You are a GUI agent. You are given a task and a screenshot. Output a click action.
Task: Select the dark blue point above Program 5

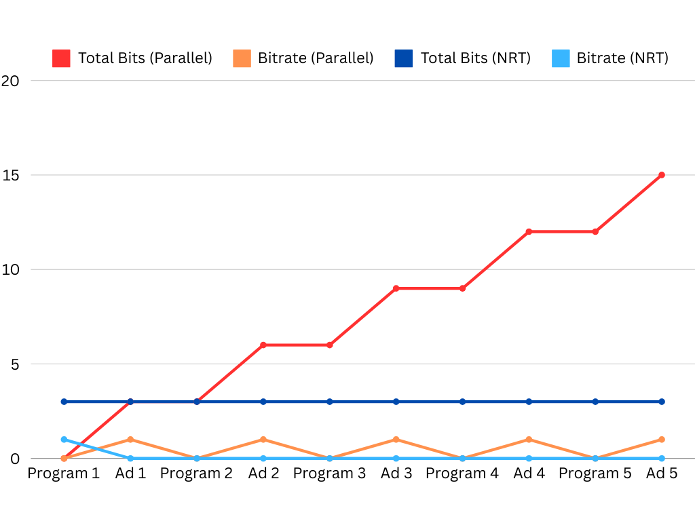[x=595, y=402]
